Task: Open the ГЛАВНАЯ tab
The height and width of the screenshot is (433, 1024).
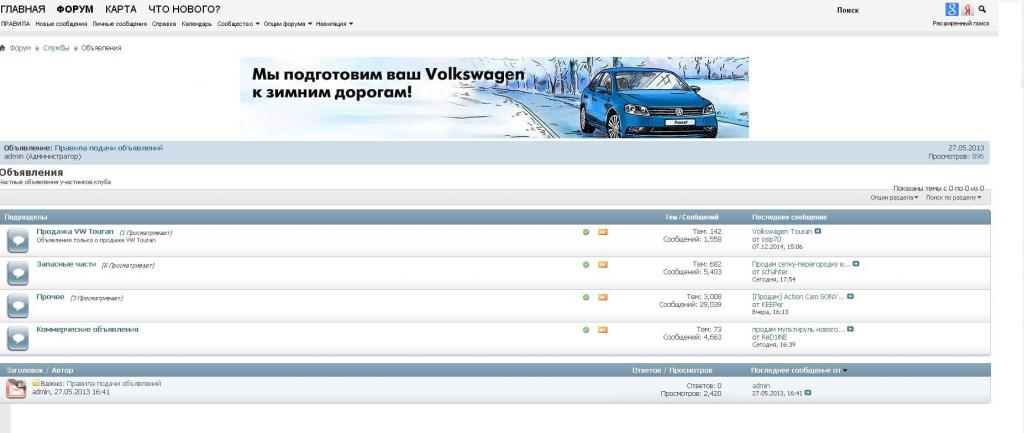Action: point(23,9)
